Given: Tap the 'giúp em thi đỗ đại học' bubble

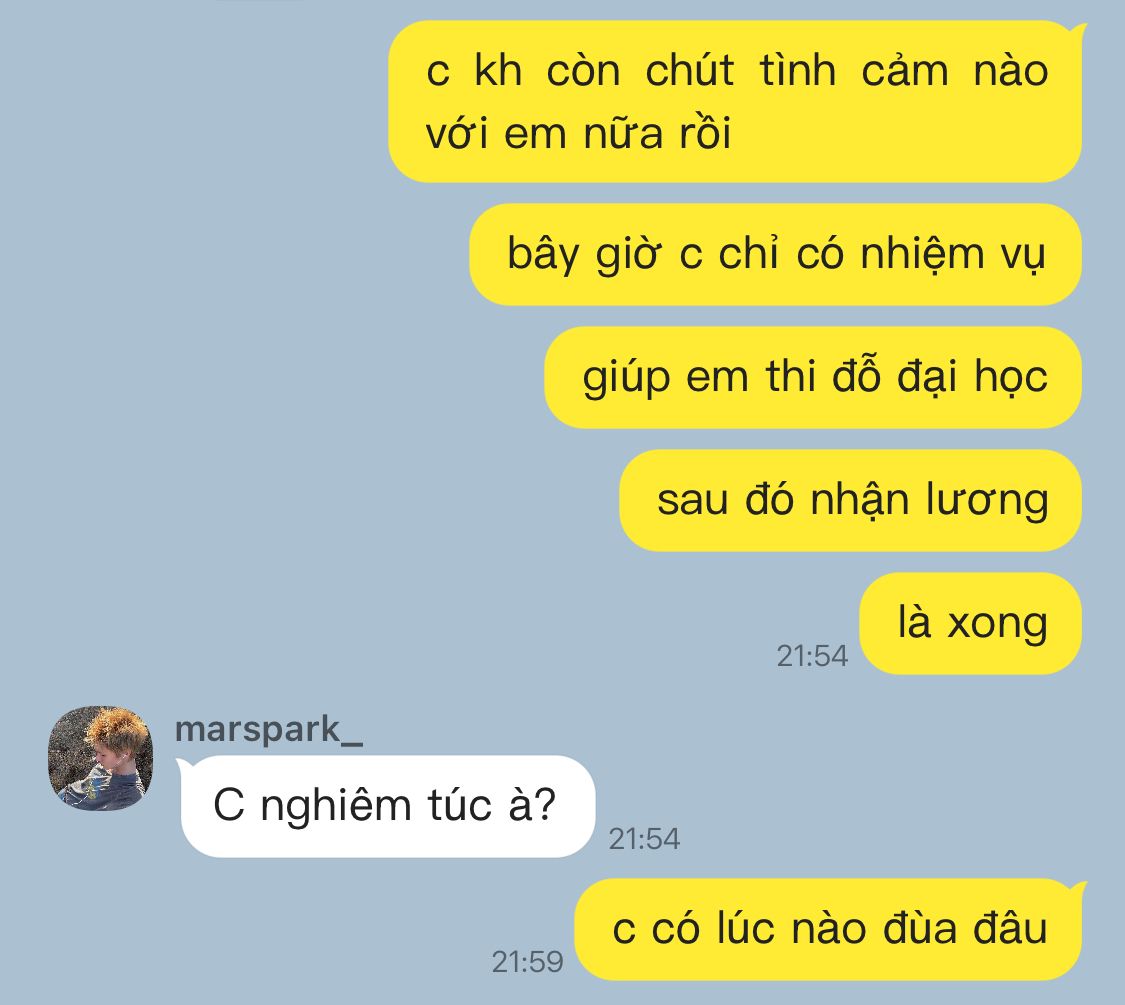Looking at the screenshot, I should [813, 377].
